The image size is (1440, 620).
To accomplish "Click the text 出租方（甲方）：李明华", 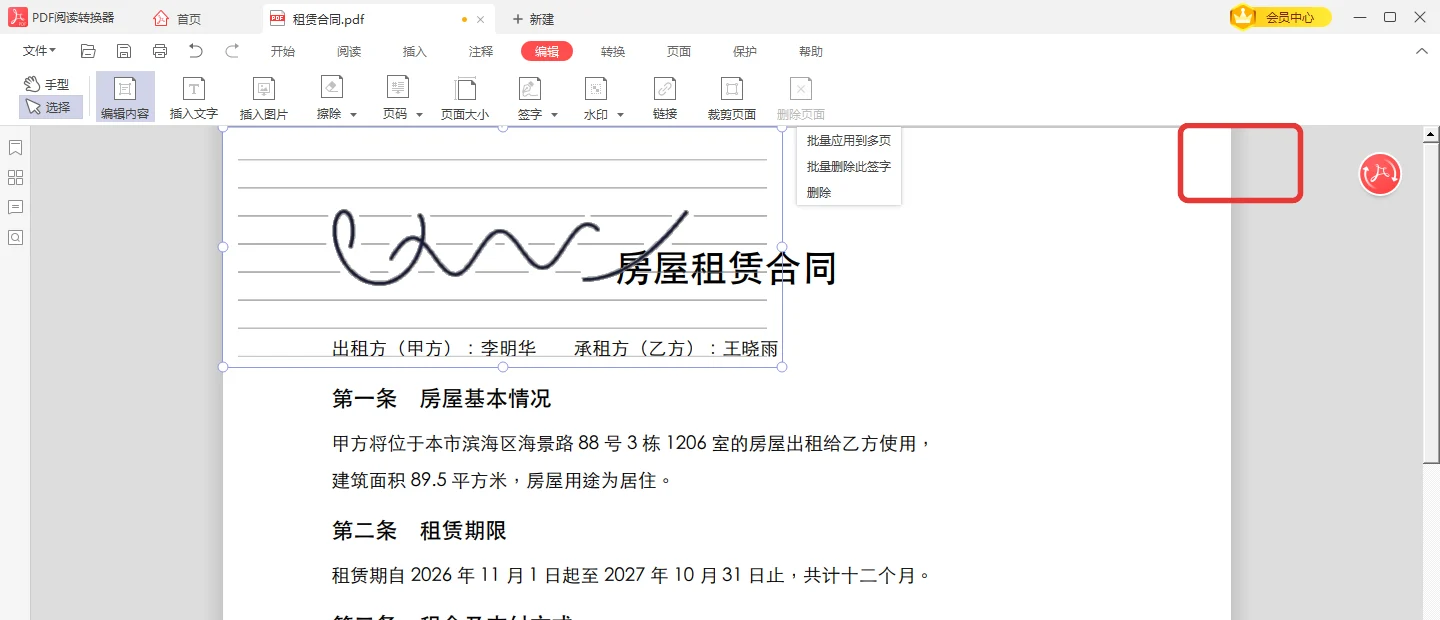I will pos(434,349).
